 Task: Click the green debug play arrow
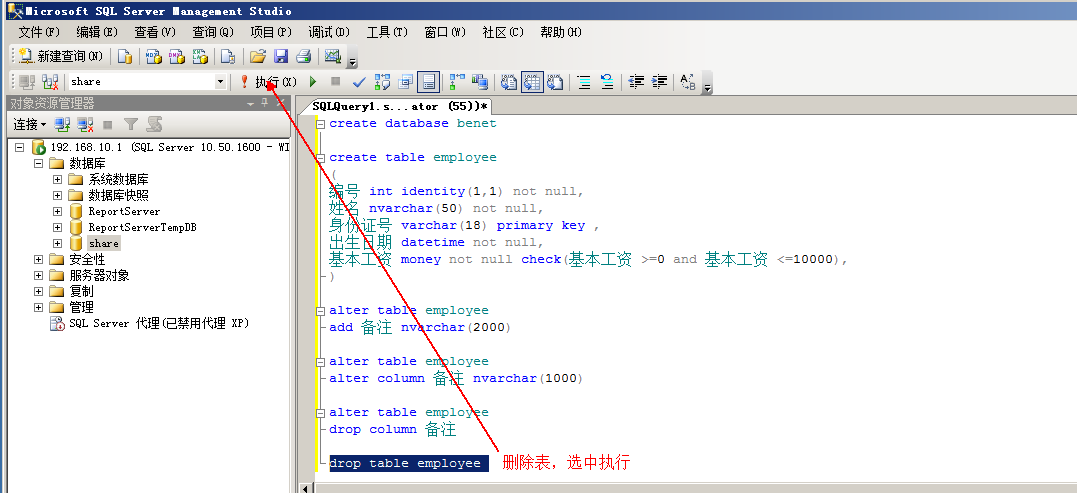313,82
